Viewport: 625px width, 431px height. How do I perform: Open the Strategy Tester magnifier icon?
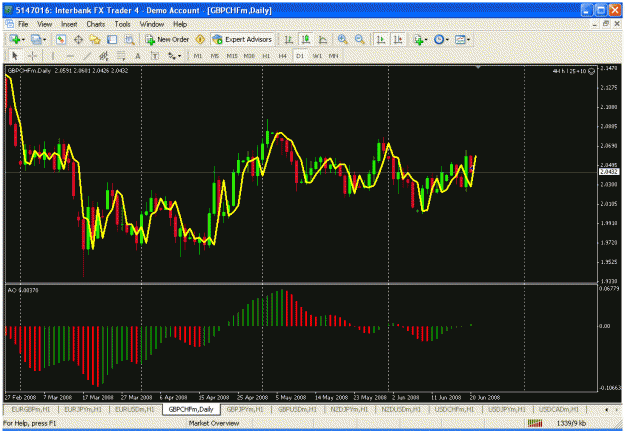[x=130, y=39]
